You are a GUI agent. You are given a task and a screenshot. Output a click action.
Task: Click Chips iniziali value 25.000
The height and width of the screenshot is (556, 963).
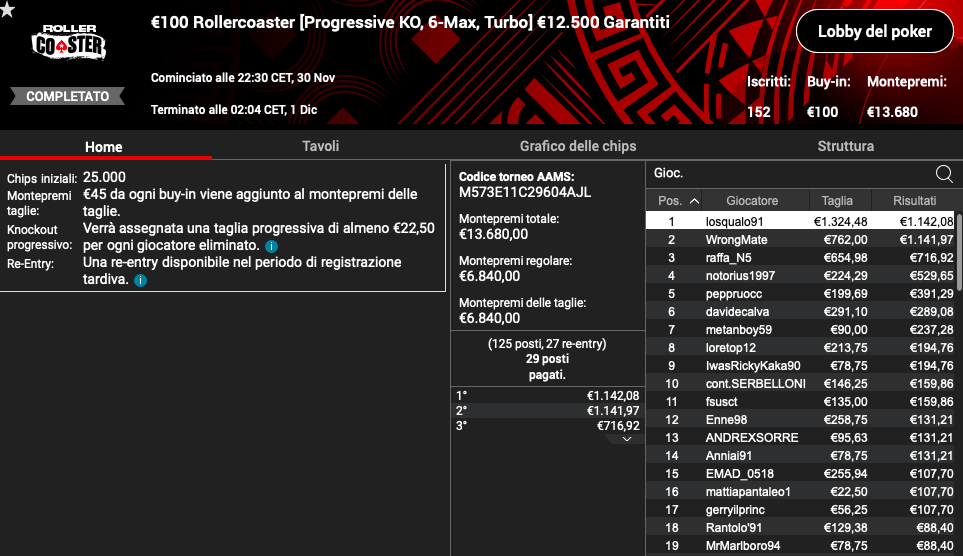104,178
